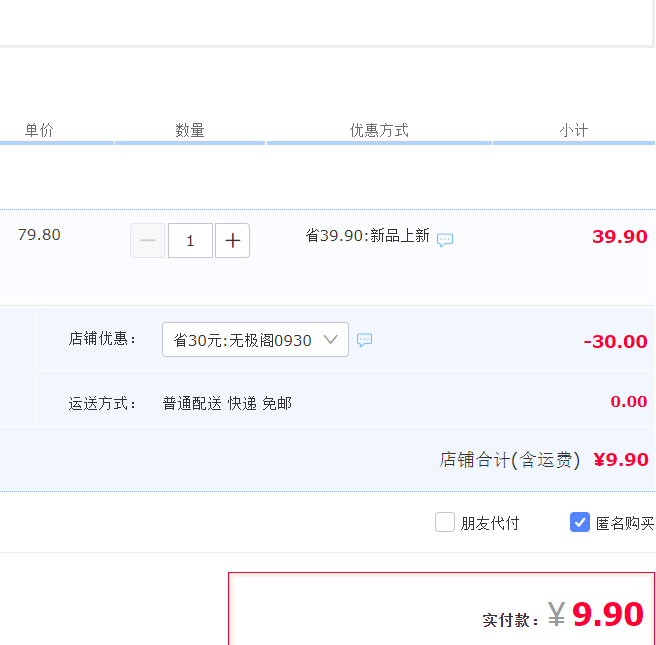Click the -30.00 discount amount
Screen dimensions: 656x645
615,341
